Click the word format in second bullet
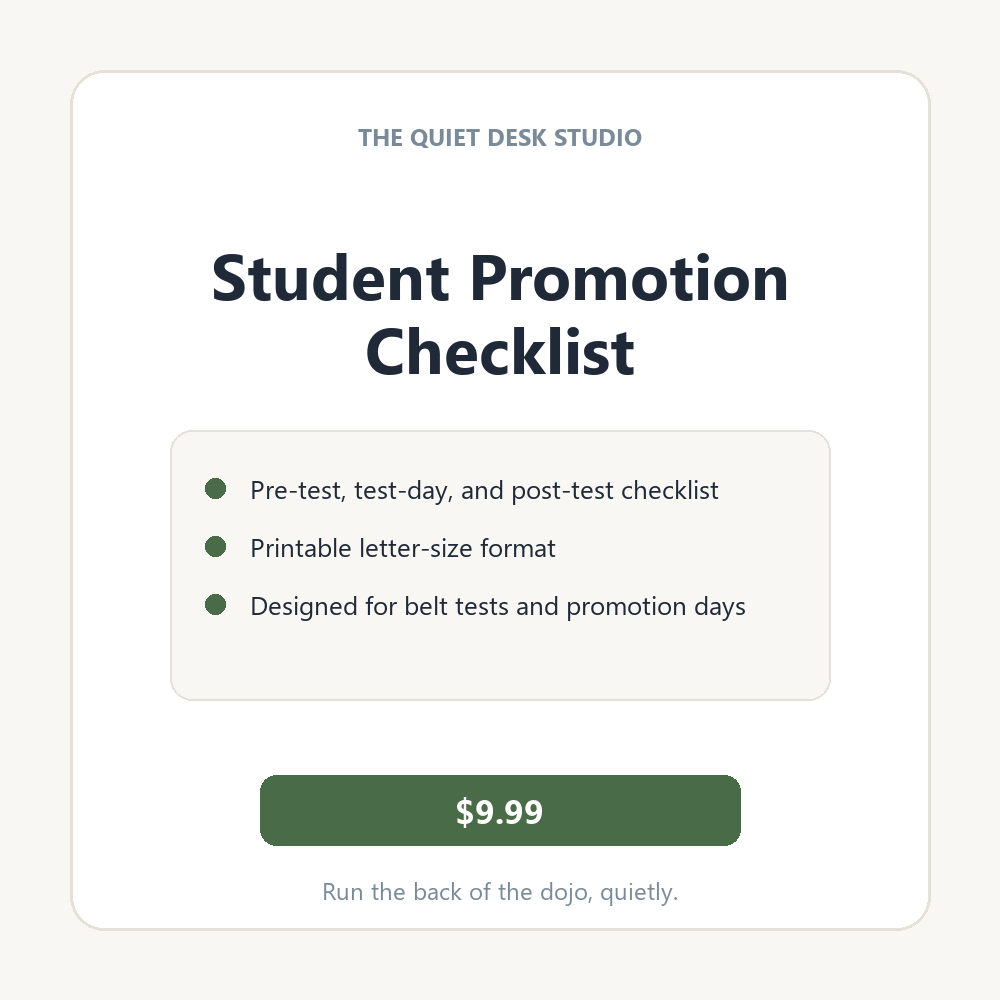This screenshot has height=1000, width=1000. [518, 548]
